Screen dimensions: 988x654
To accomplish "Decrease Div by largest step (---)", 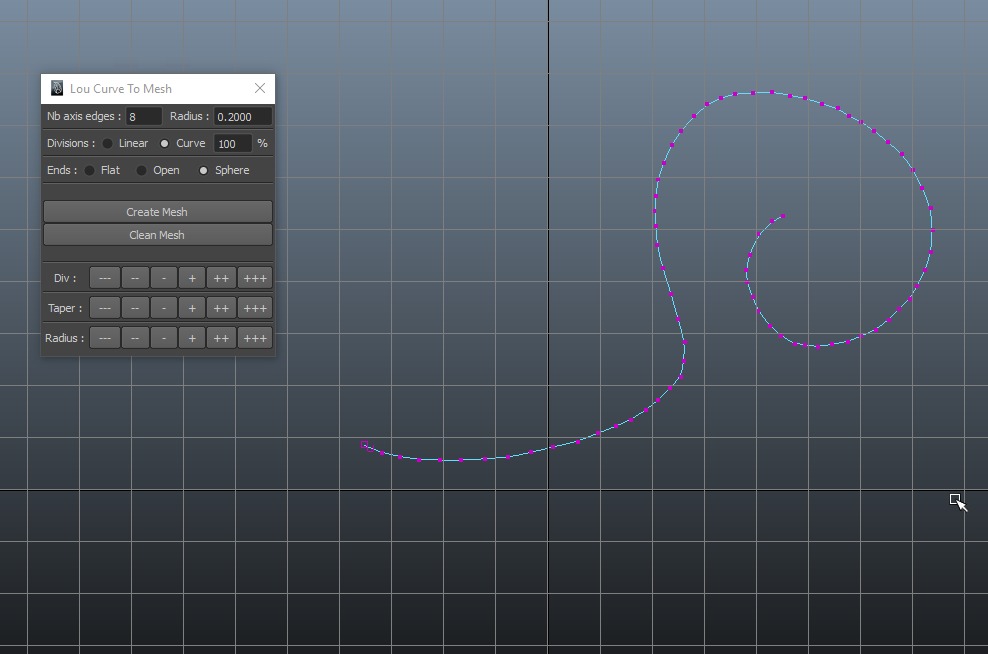I will point(105,278).
